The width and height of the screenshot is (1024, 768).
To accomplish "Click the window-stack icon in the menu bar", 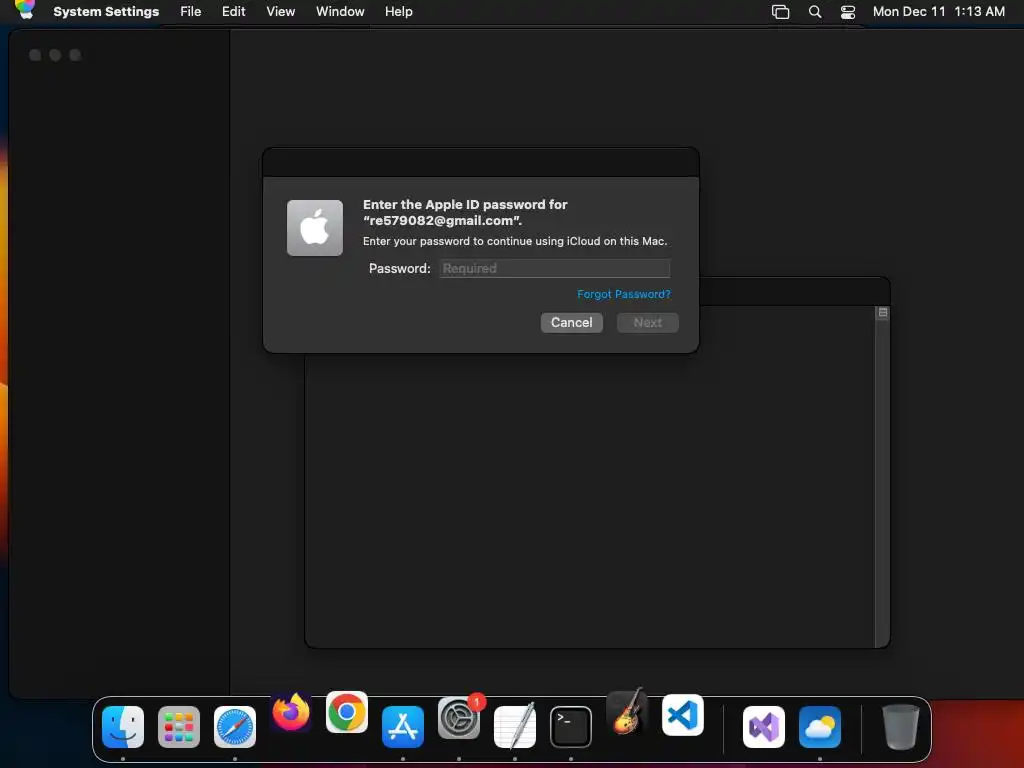I will tap(780, 12).
